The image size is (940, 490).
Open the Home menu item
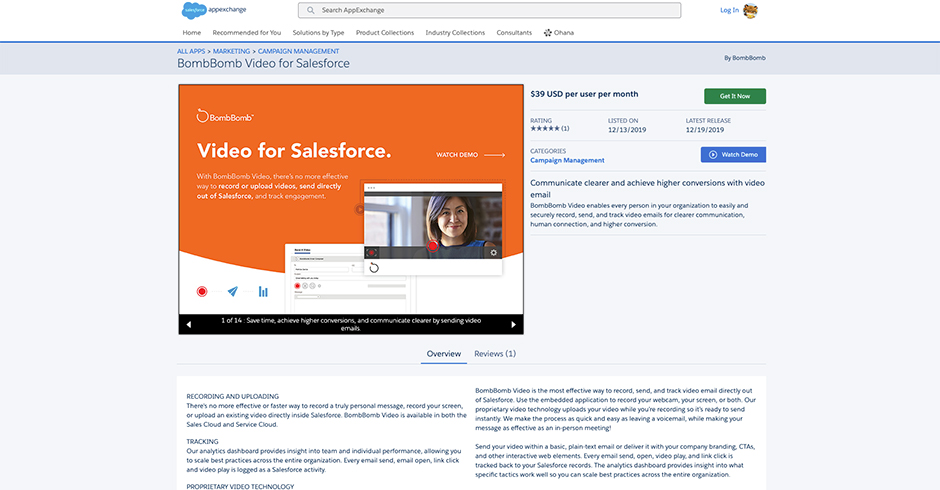(x=192, y=33)
